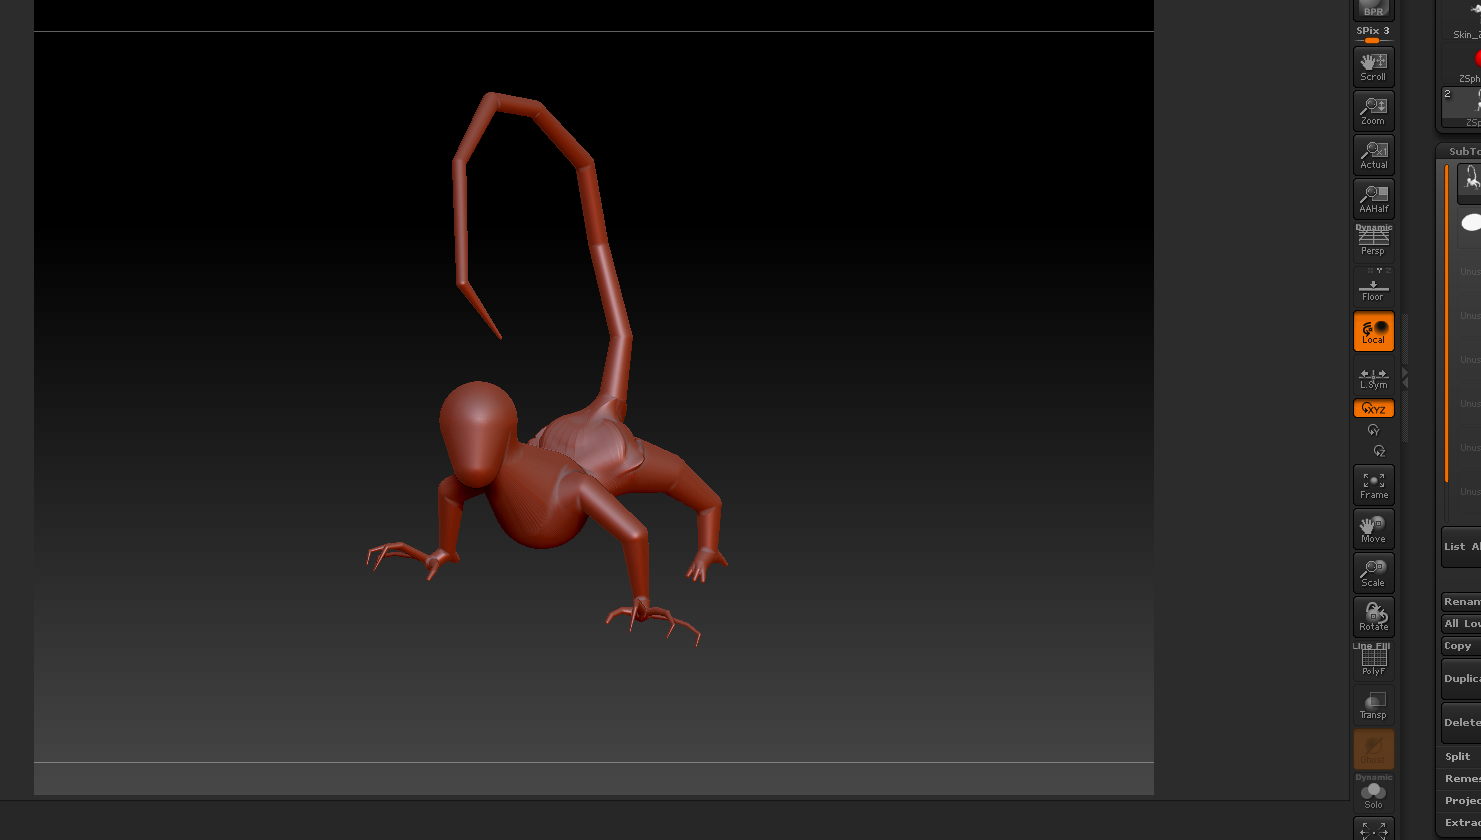Toggle PolyF polyframe display
Viewport: 1481px width, 840px height.
click(1373, 660)
